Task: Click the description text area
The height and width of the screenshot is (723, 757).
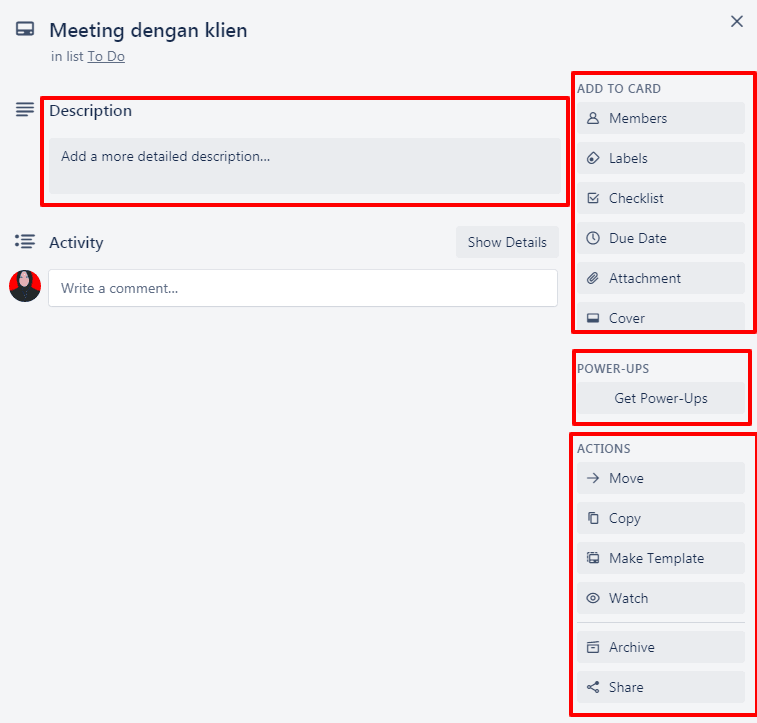Action: [305, 165]
